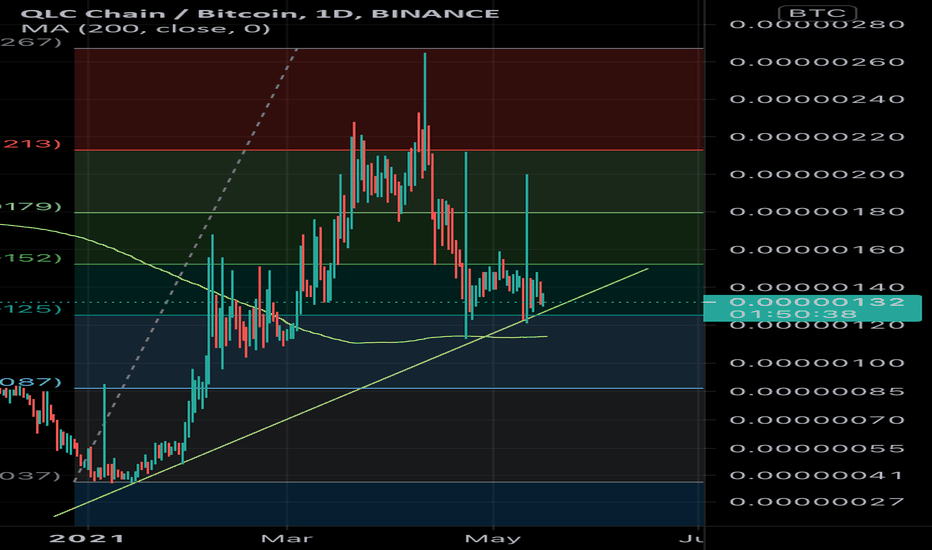The image size is (932, 550).
Task: Click price axis label 0.00000200
Action: click(817, 174)
